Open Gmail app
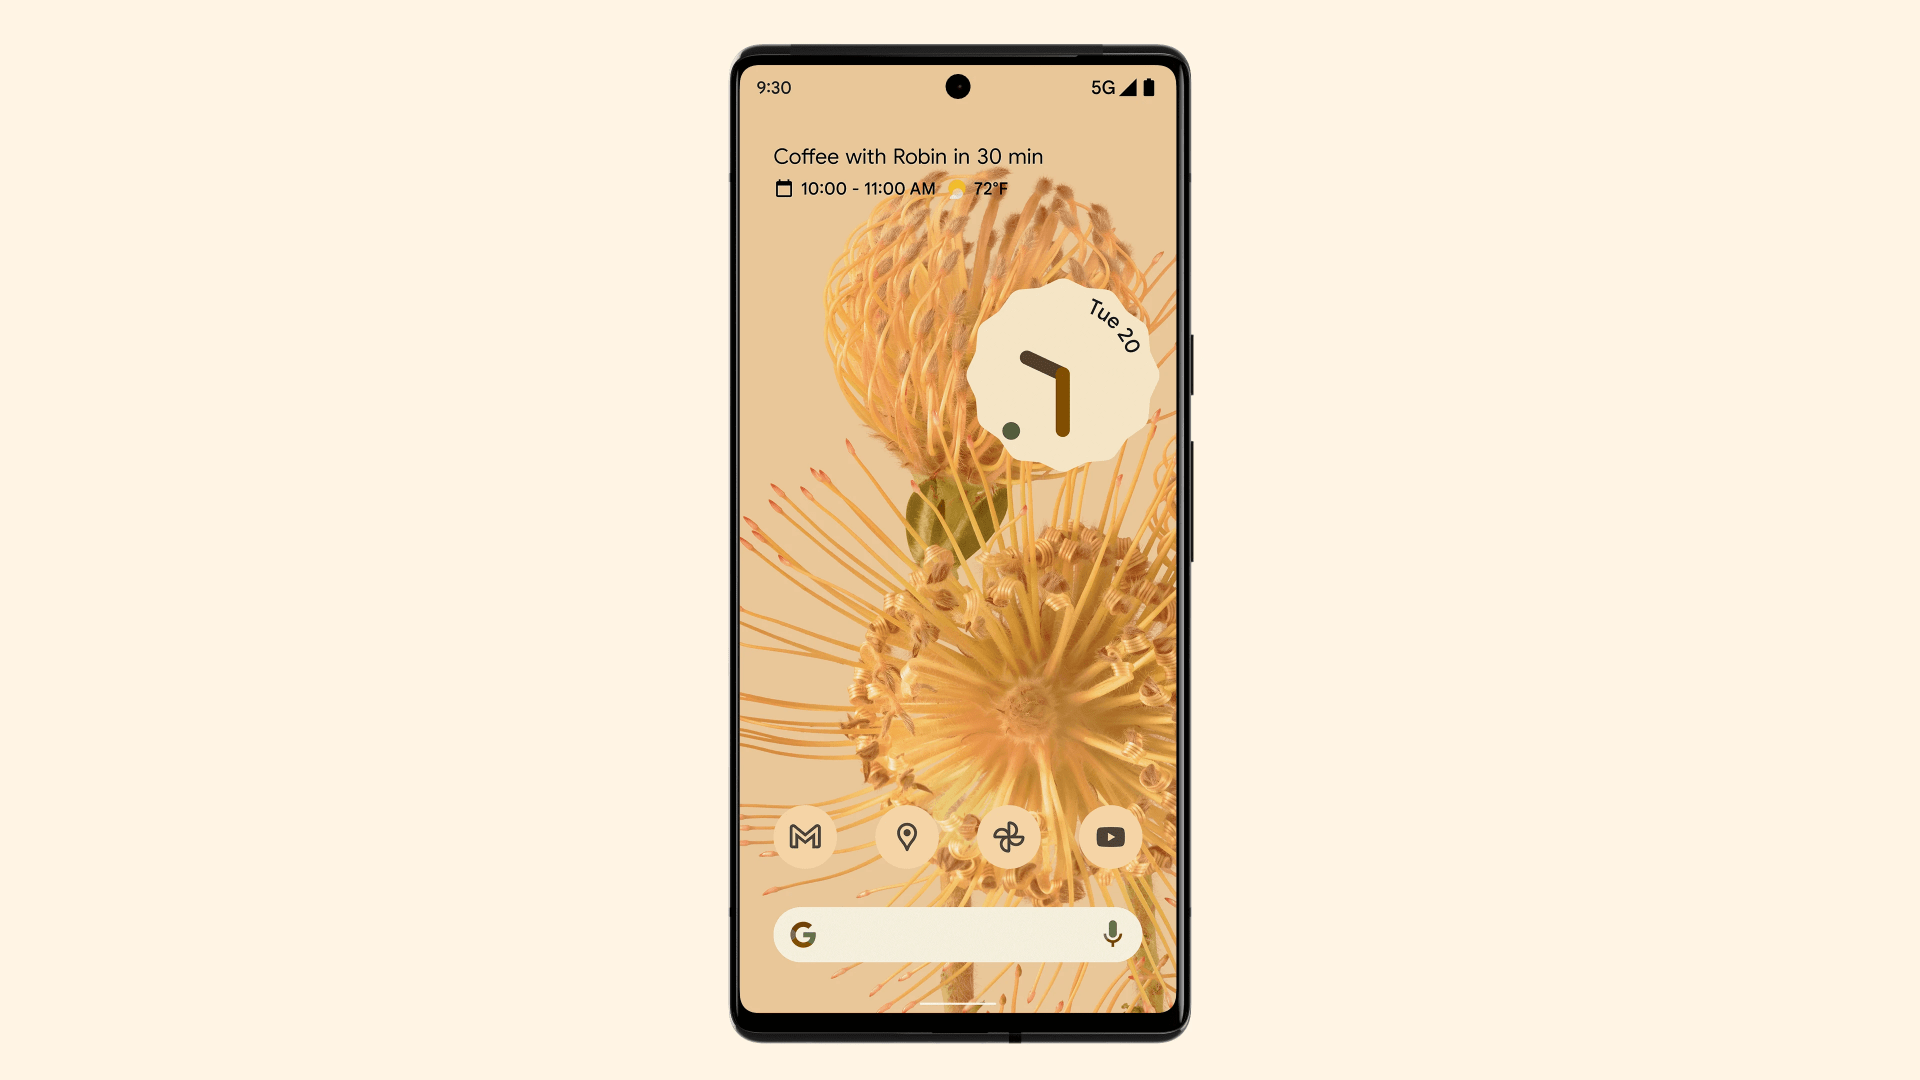 point(806,836)
